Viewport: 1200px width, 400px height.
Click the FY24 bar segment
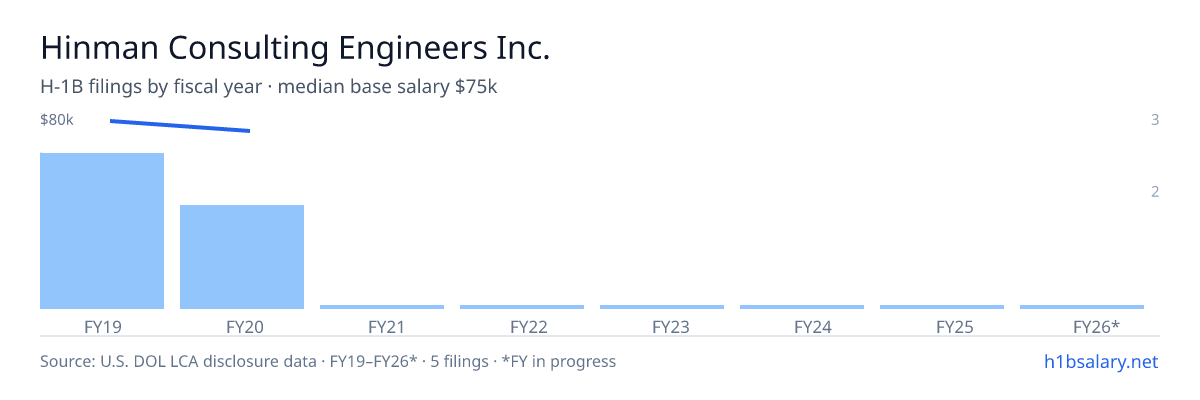pyautogui.click(x=802, y=307)
